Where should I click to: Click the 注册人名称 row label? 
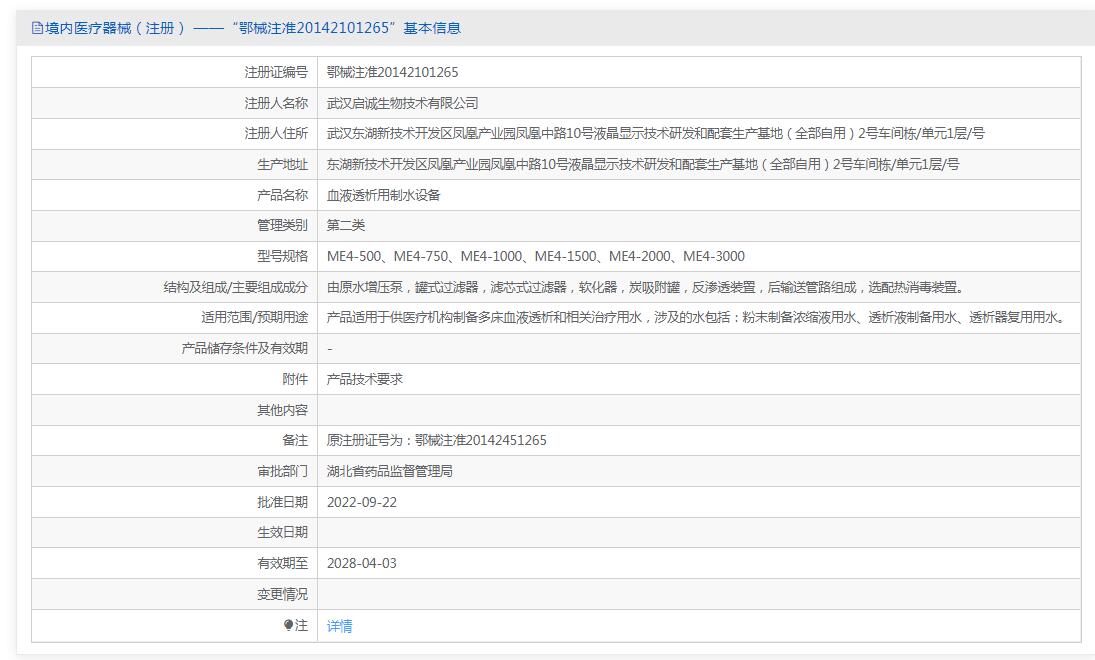pos(276,103)
